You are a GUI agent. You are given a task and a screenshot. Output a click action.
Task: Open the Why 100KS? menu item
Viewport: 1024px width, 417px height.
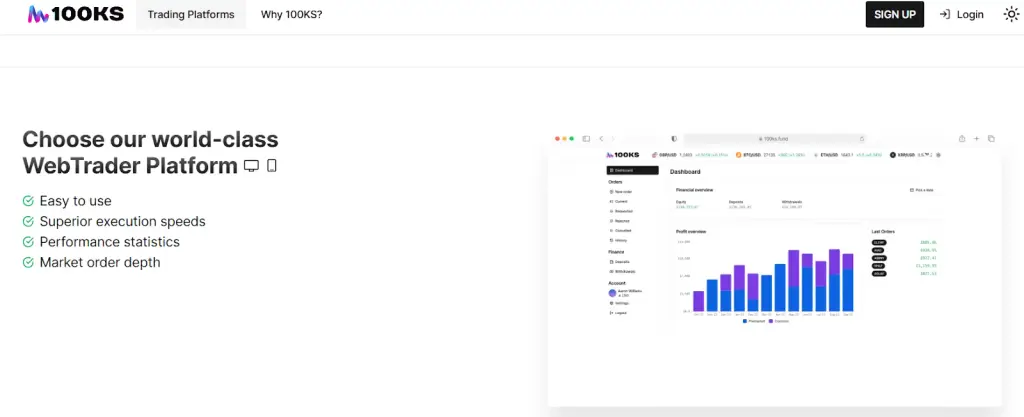291,14
